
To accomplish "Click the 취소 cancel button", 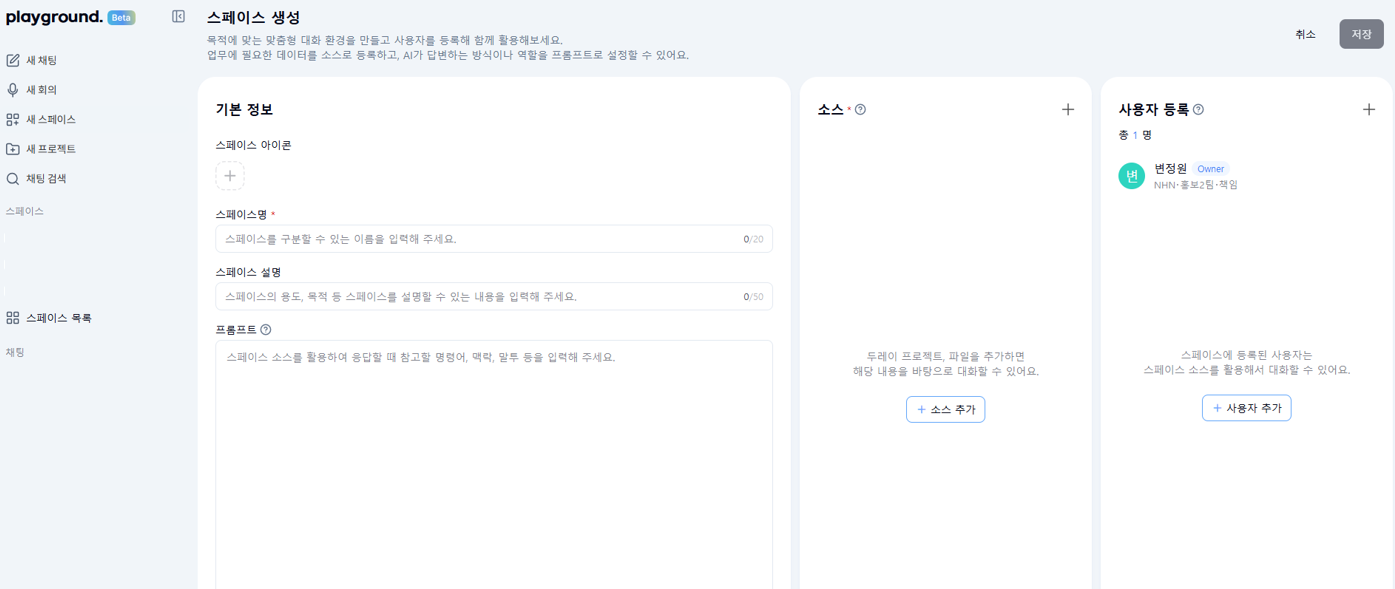I will coord(1305,34).
